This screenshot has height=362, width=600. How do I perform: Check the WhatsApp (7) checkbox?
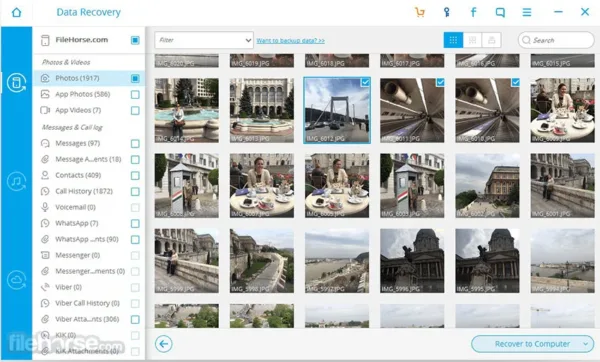135,223
